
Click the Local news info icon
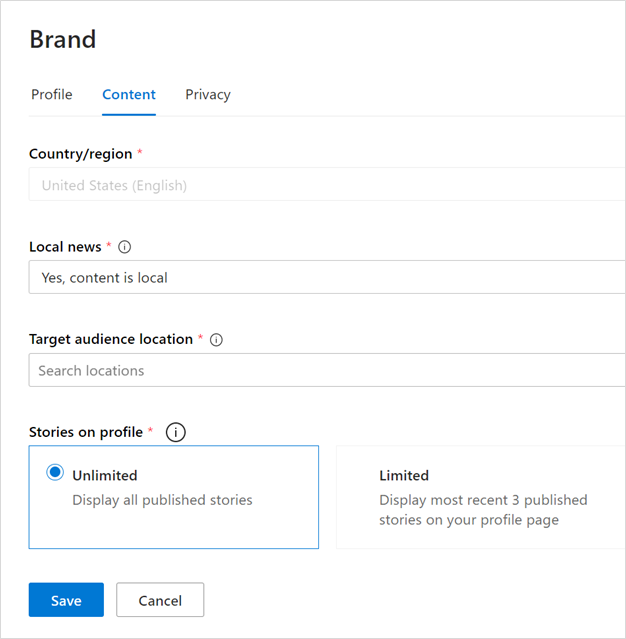click(x=125, y=247)
